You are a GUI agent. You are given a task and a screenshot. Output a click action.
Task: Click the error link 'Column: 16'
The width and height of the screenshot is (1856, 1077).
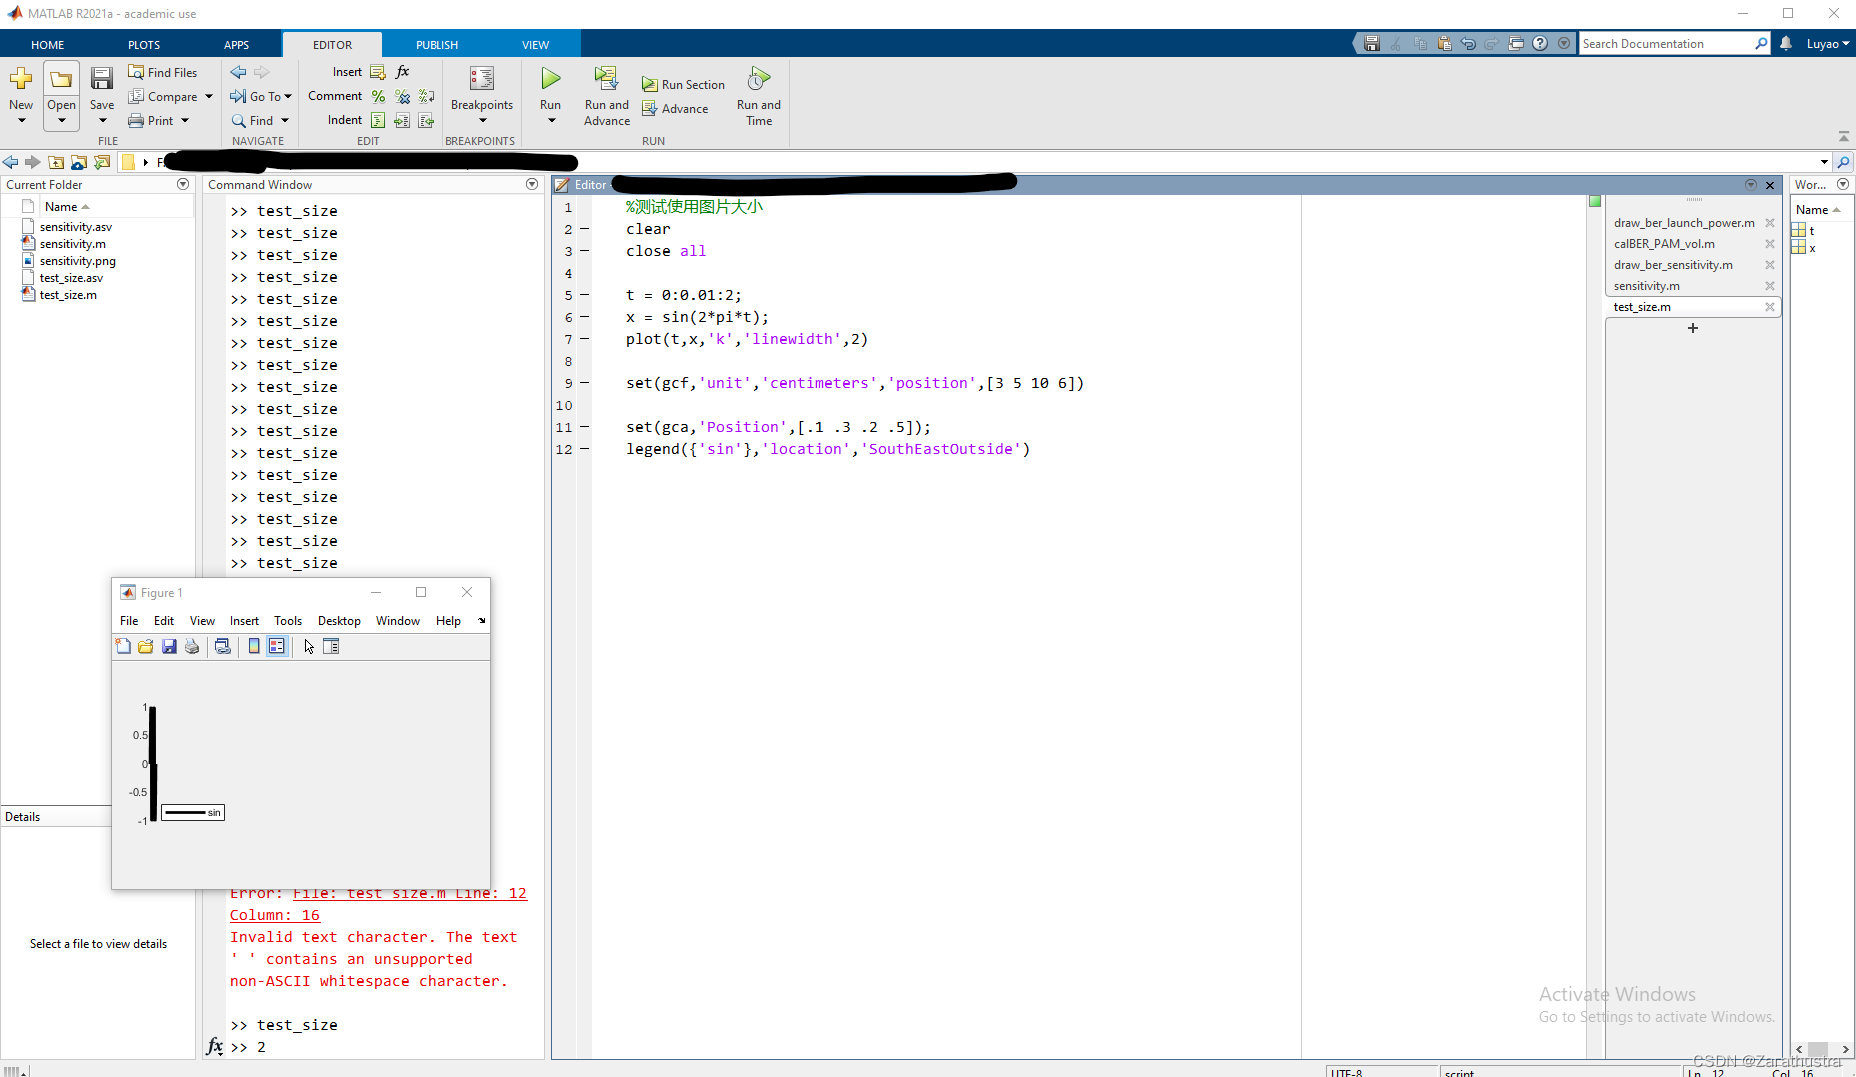(x=275, y=915)
